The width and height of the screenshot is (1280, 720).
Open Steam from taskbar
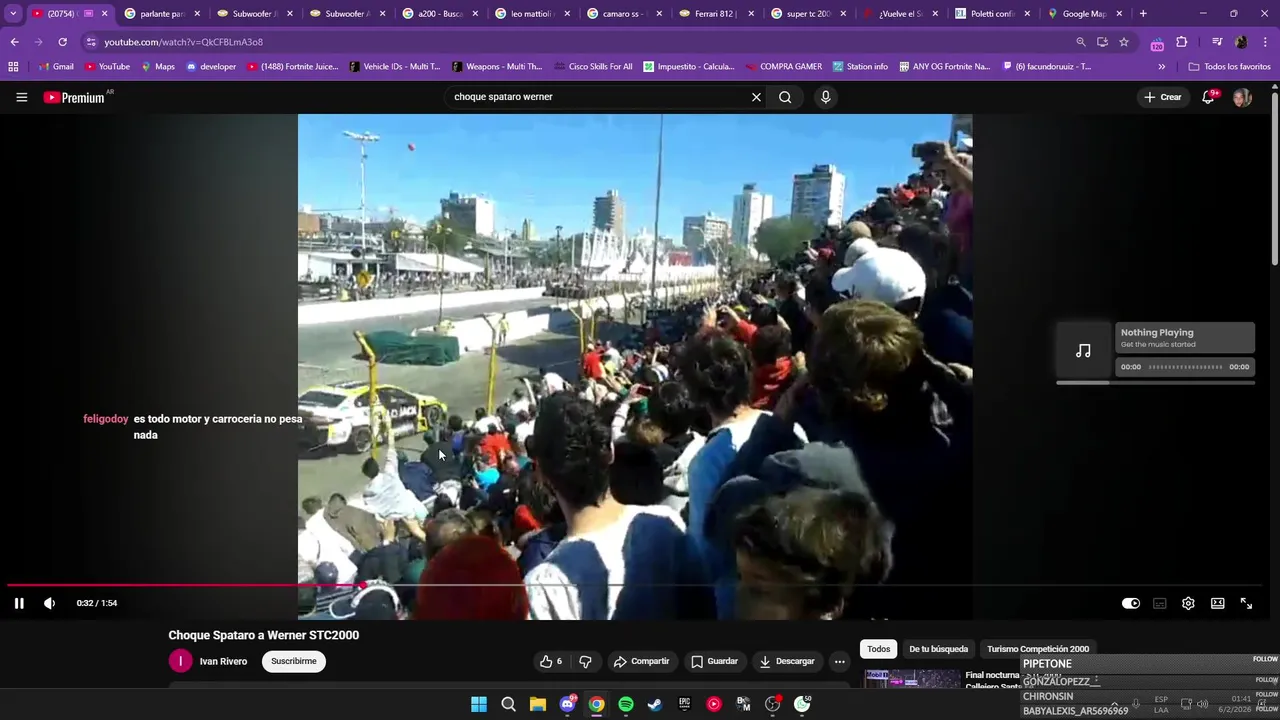[x=655, y=704]
